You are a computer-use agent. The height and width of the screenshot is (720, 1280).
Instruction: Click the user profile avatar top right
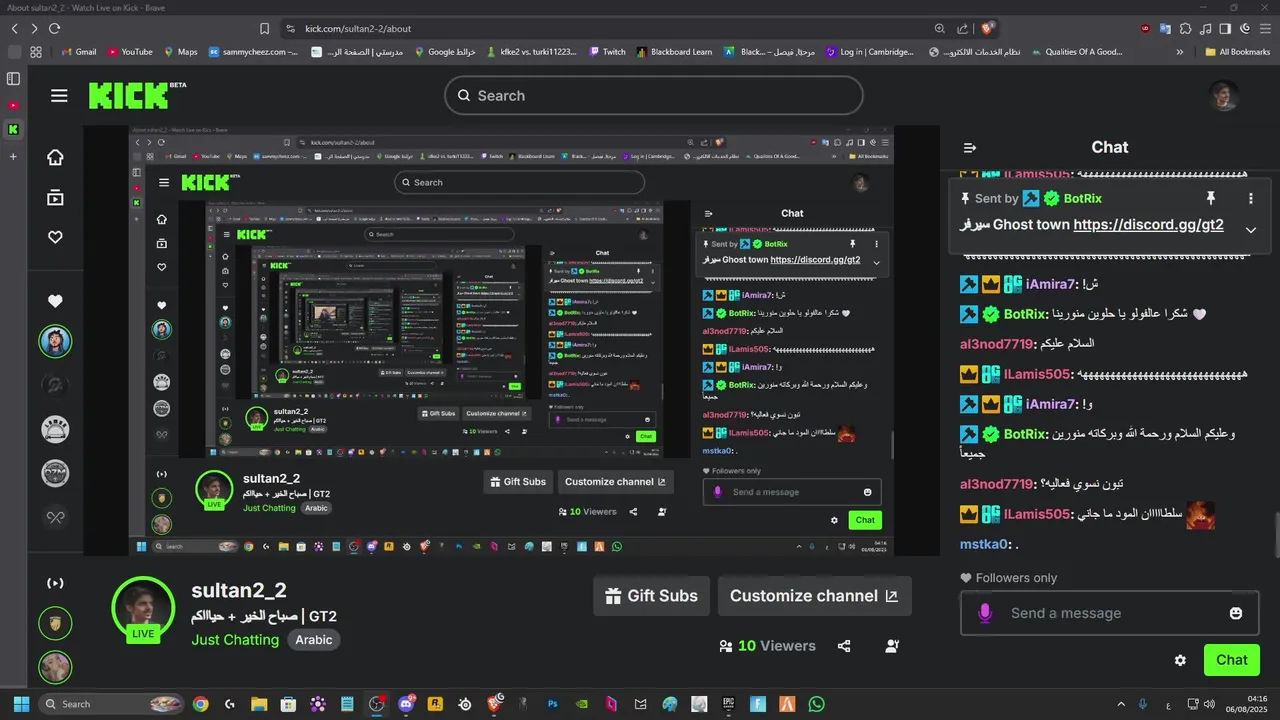pos(1224,96)
